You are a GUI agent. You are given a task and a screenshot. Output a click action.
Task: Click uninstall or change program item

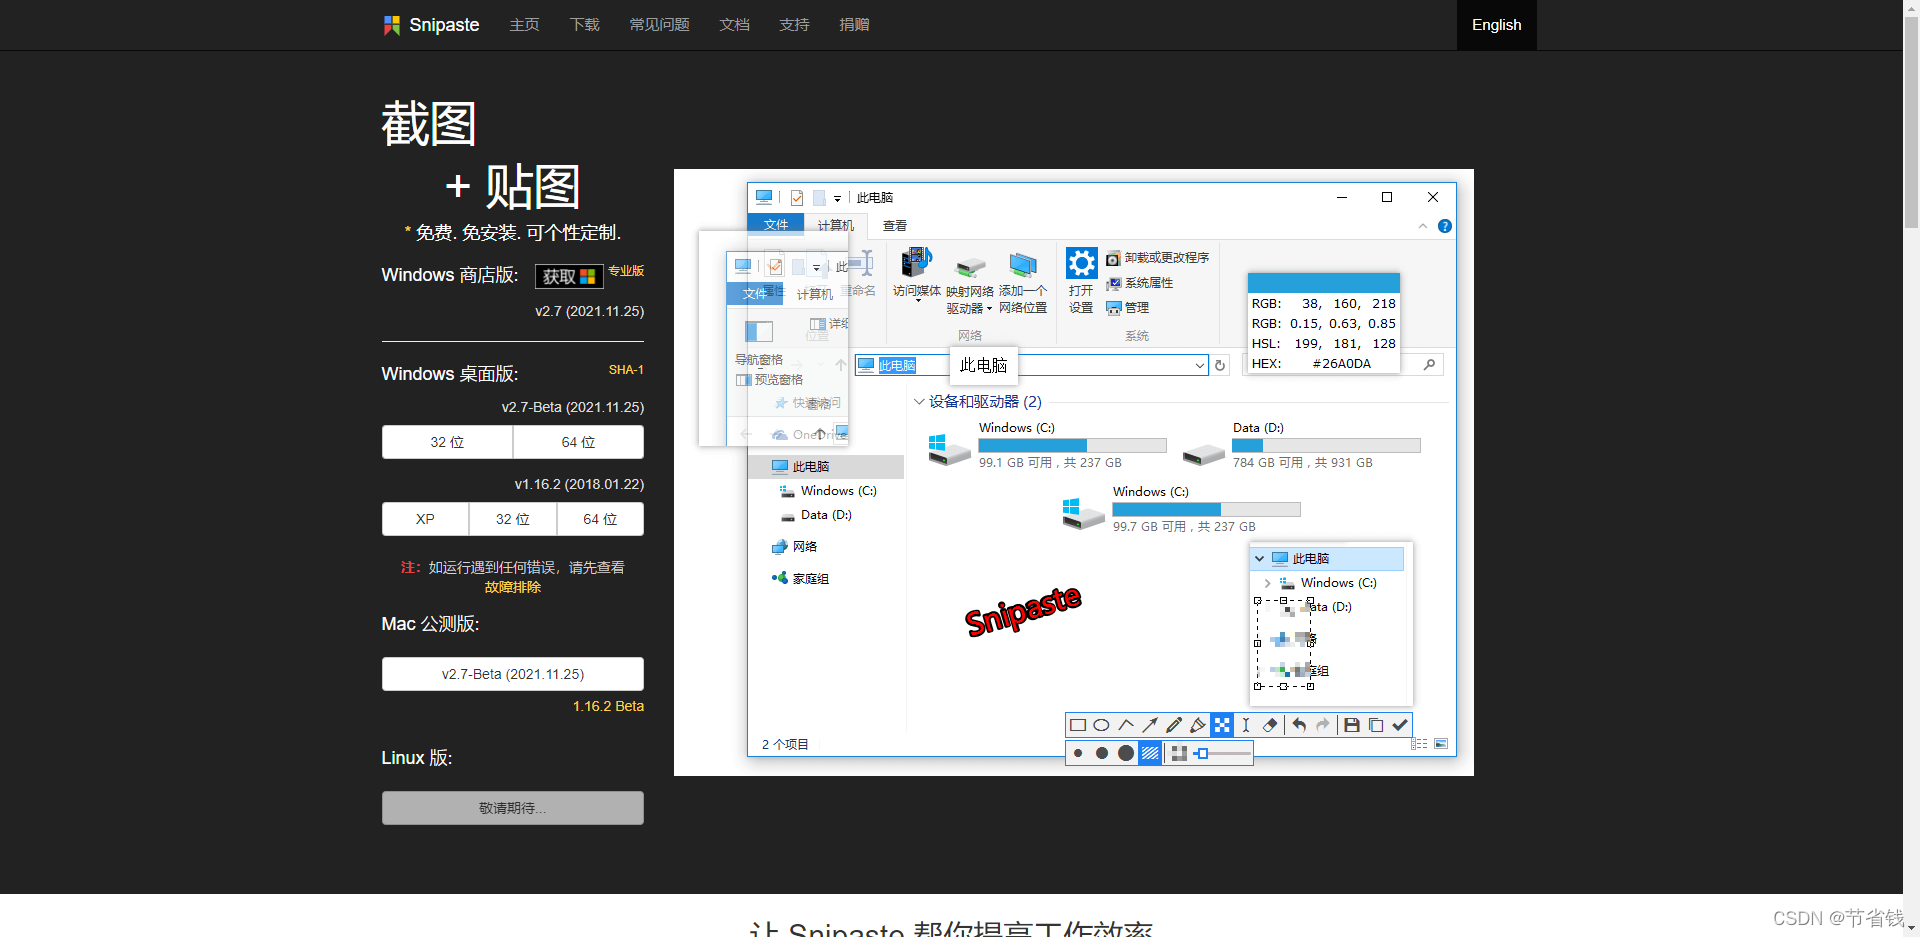pyautogui.click(x=1157, y=258)
